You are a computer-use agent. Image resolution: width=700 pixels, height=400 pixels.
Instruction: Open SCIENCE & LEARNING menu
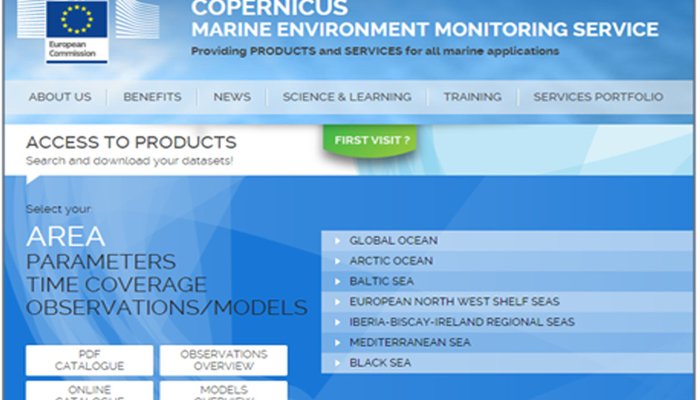coord(347,97)
